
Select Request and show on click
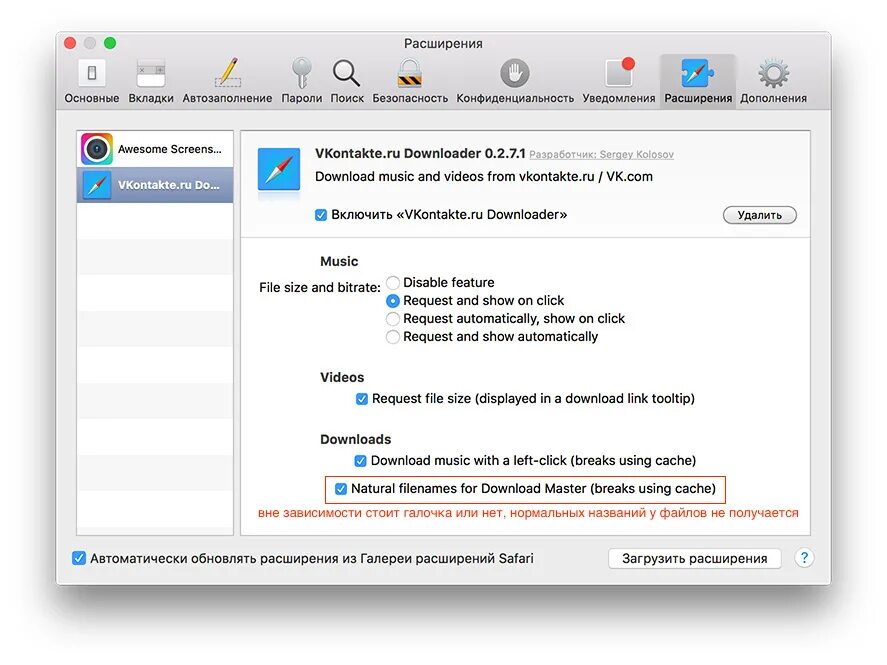click(x=393, y=300)
